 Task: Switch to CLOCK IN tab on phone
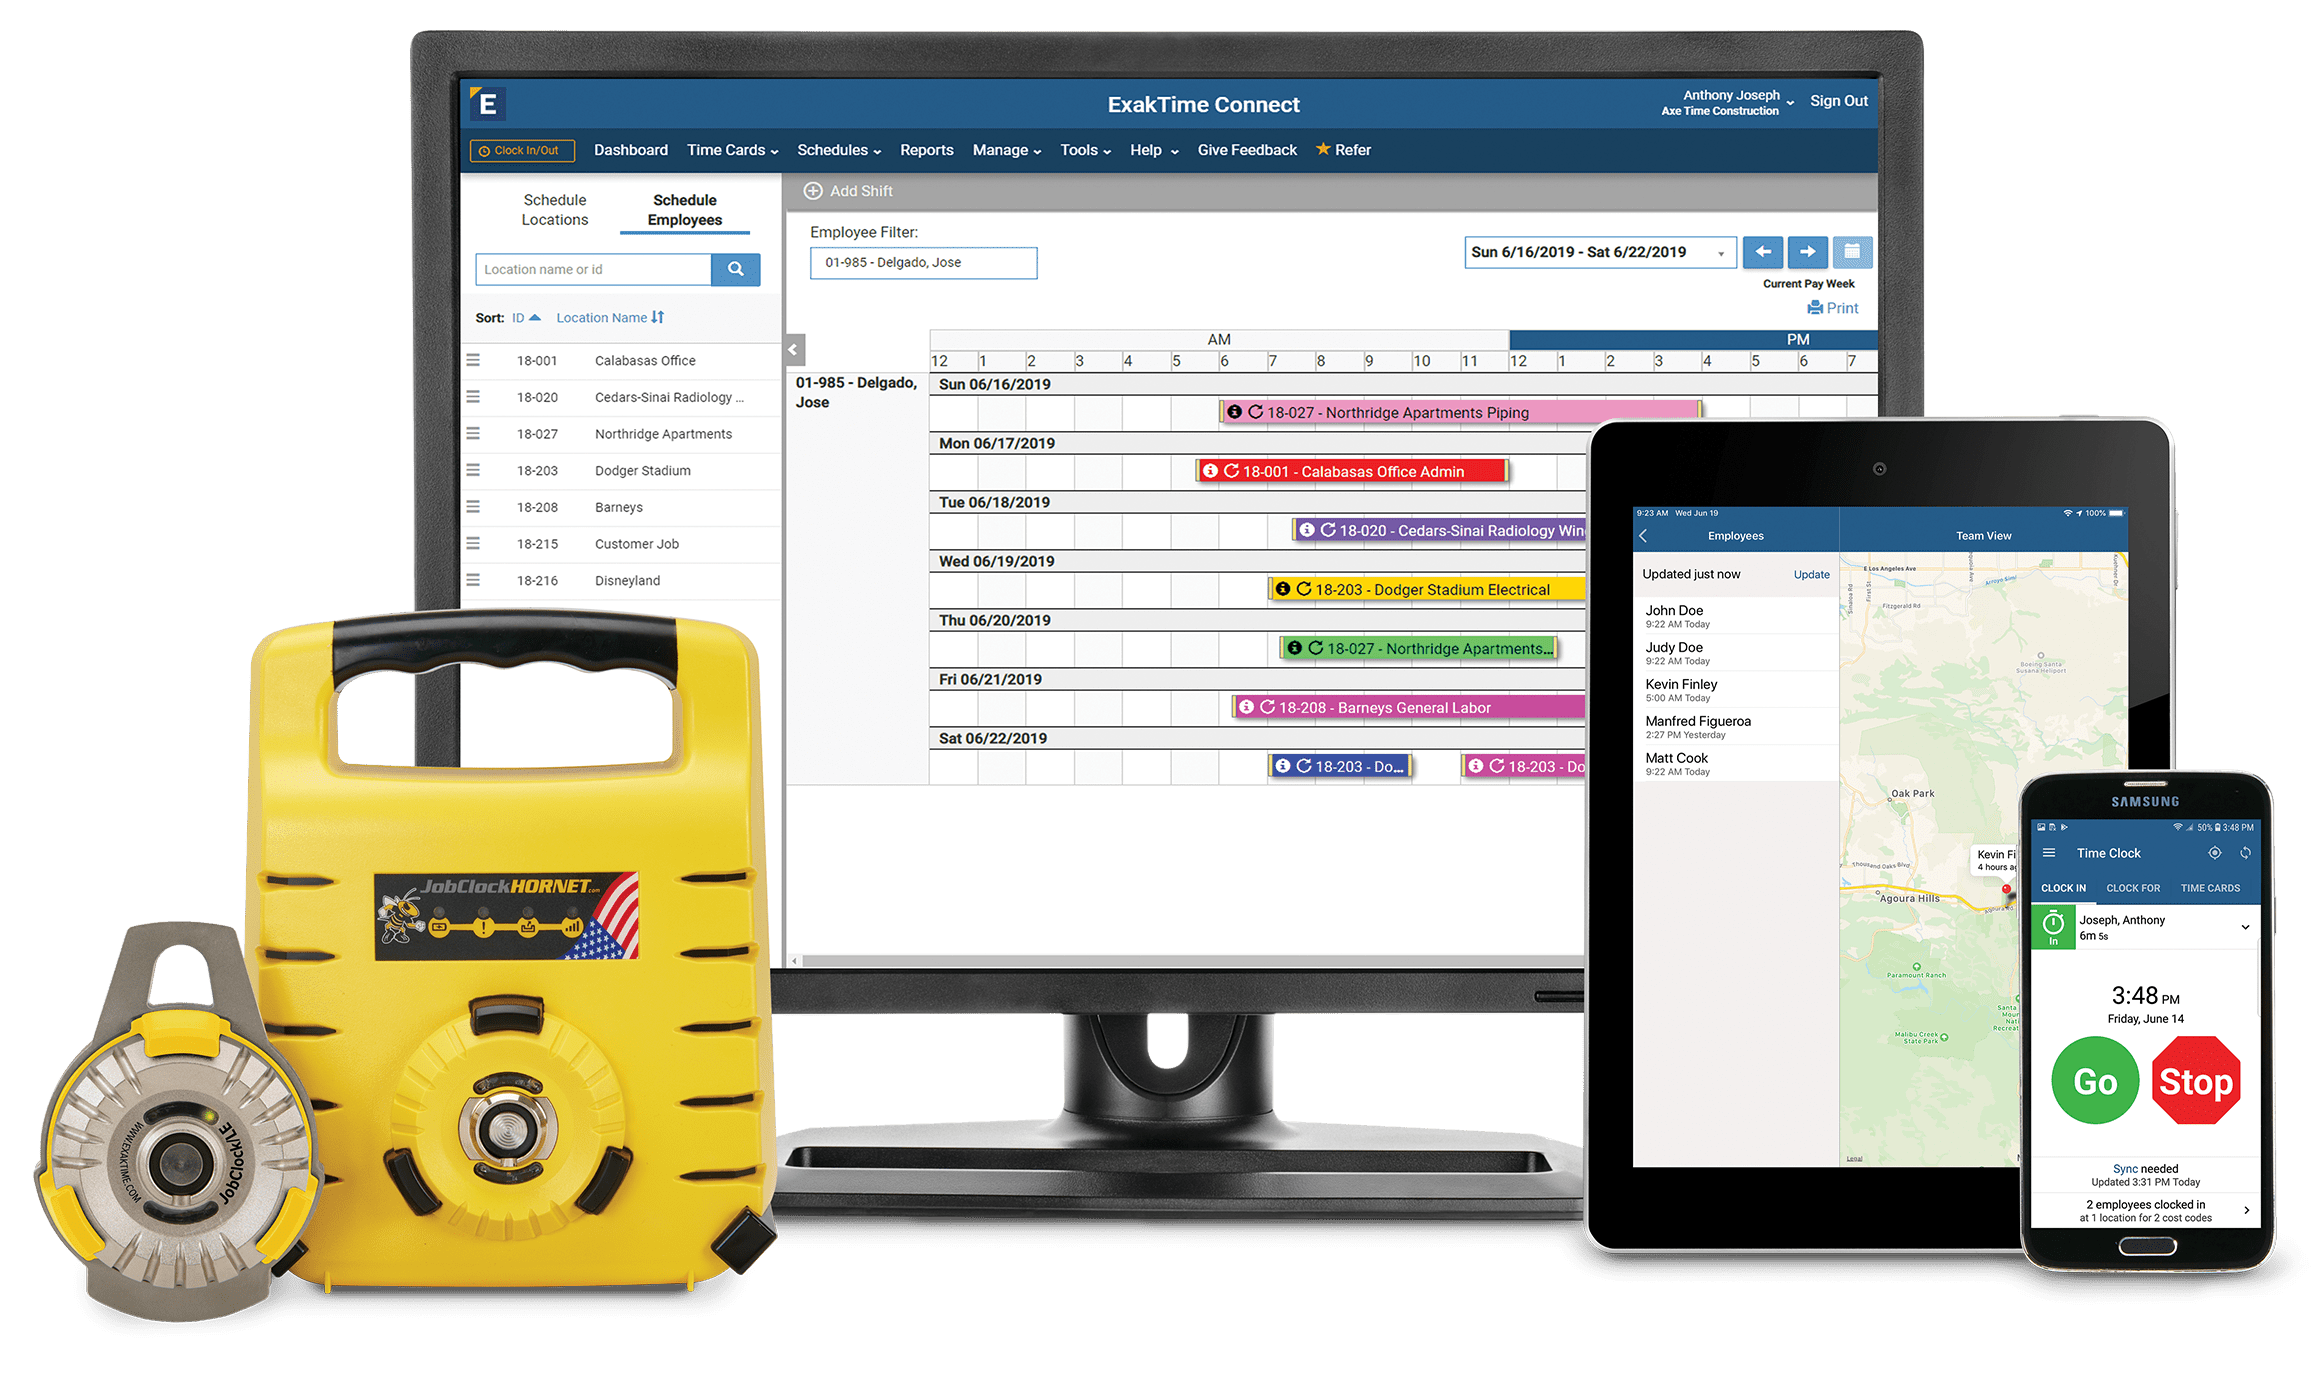click(x=2063, y=888)
